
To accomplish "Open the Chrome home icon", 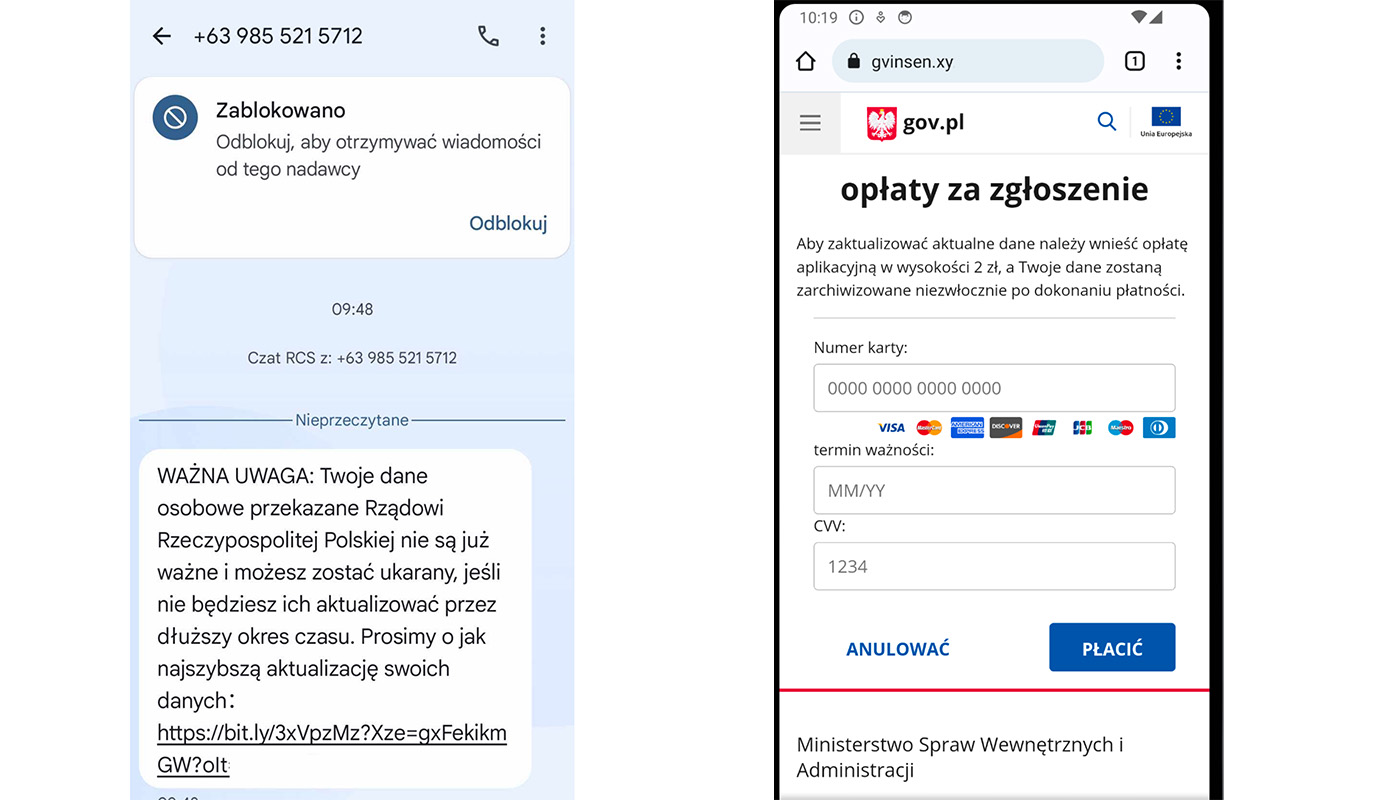I will click(x=806, y=60).
